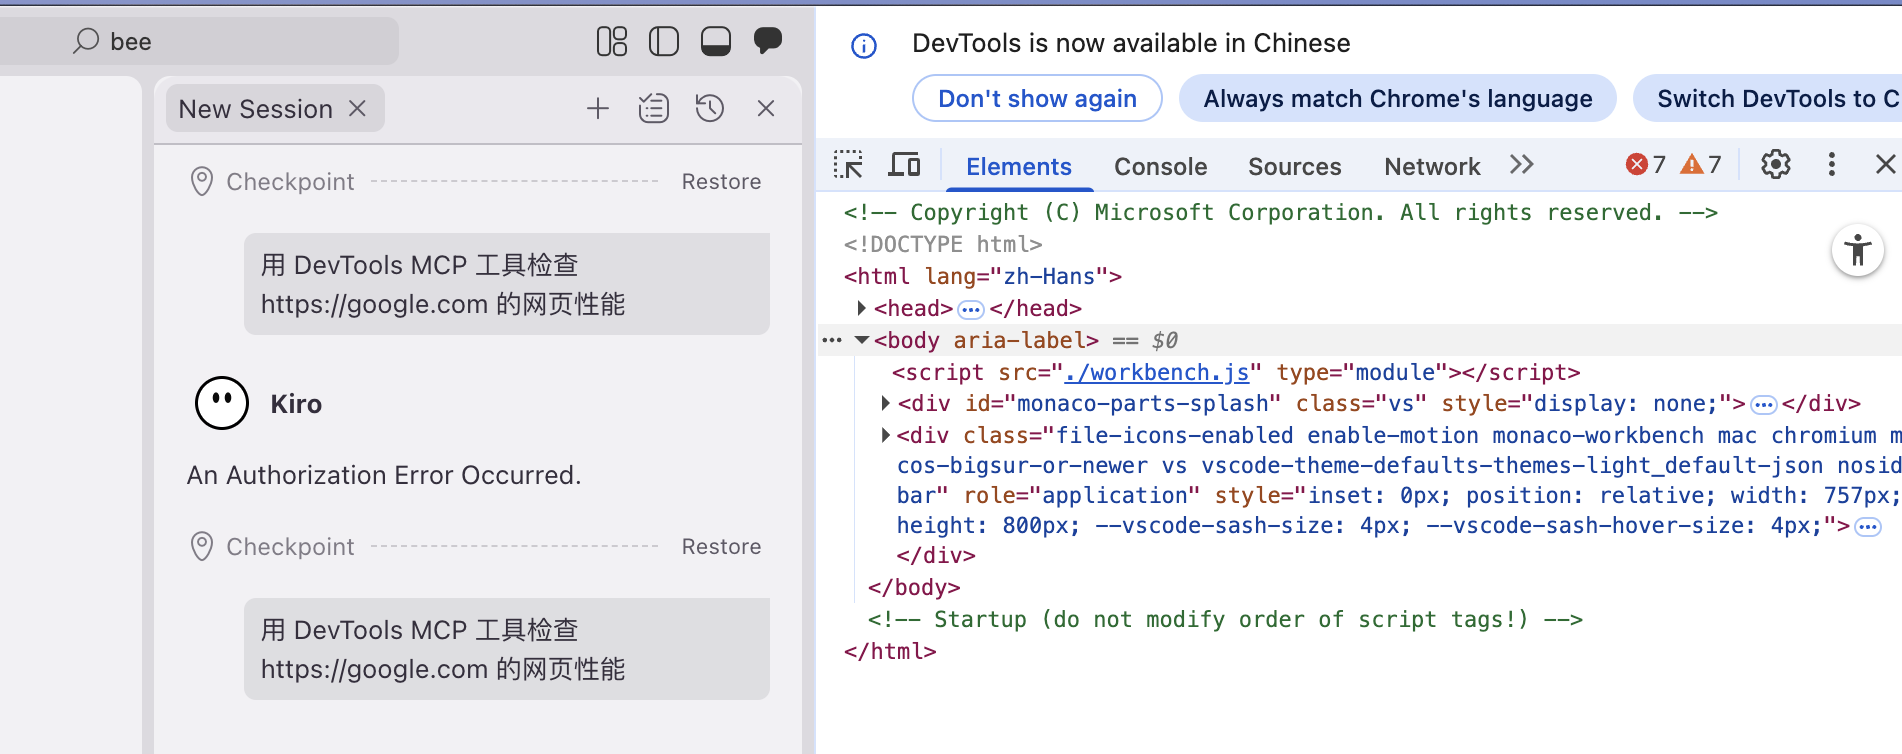Switch to the Network tab
The image size is (1902, 754).
point(1431,167)
